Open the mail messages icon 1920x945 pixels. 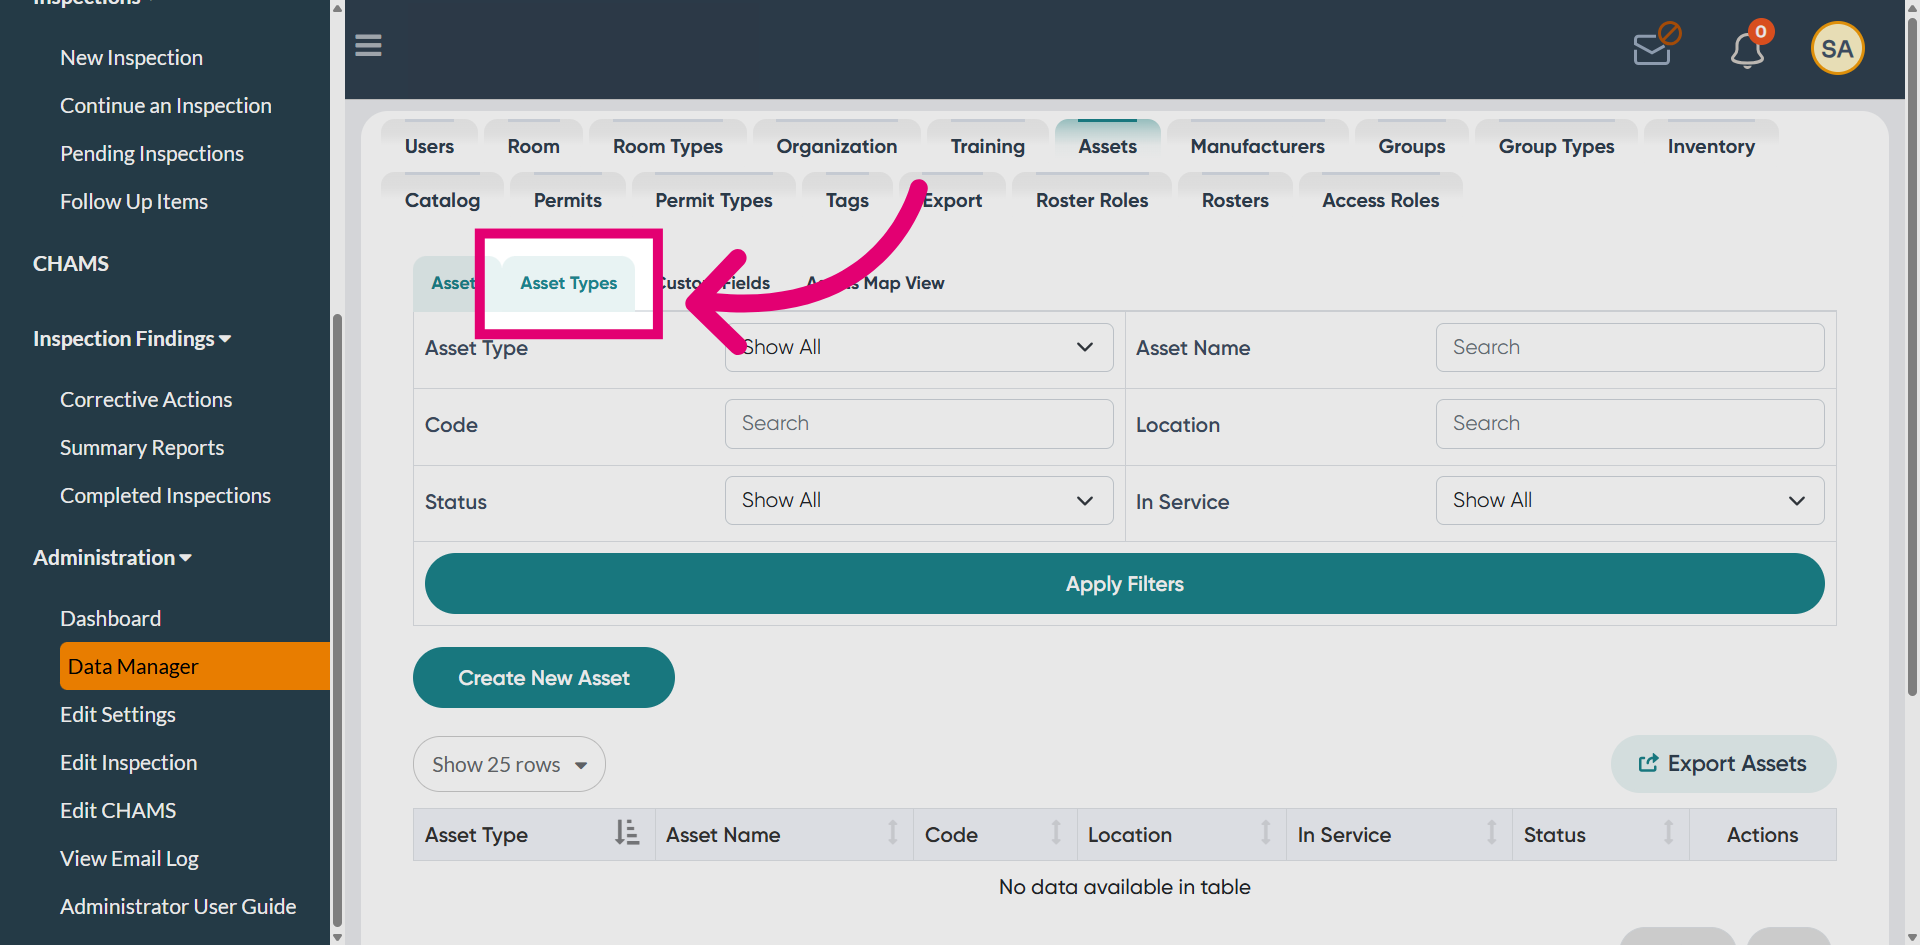click(x=1655, y=46)
